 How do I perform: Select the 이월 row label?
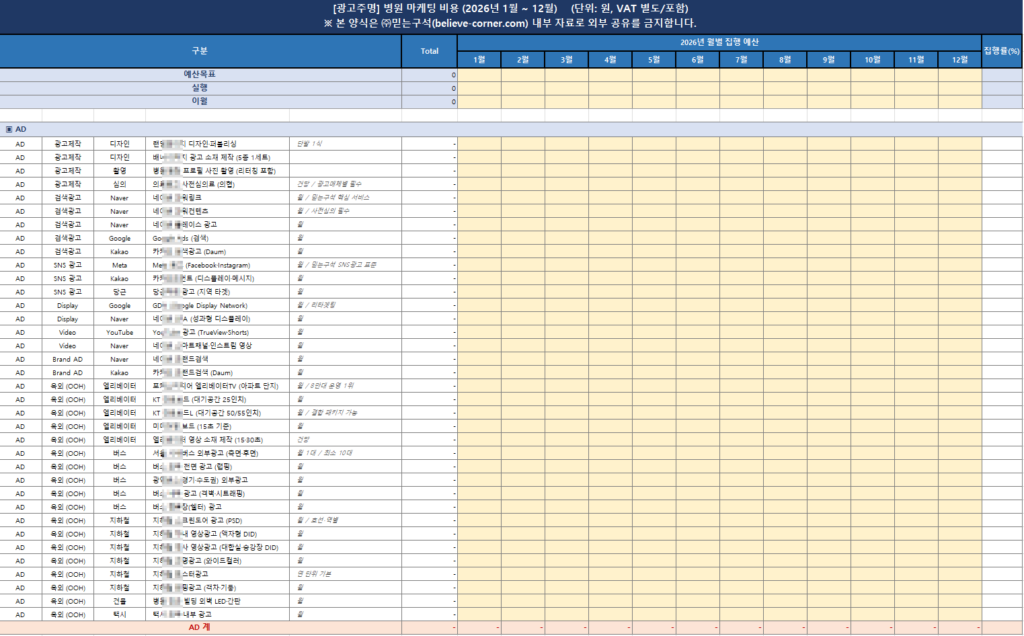click(200, 102)
